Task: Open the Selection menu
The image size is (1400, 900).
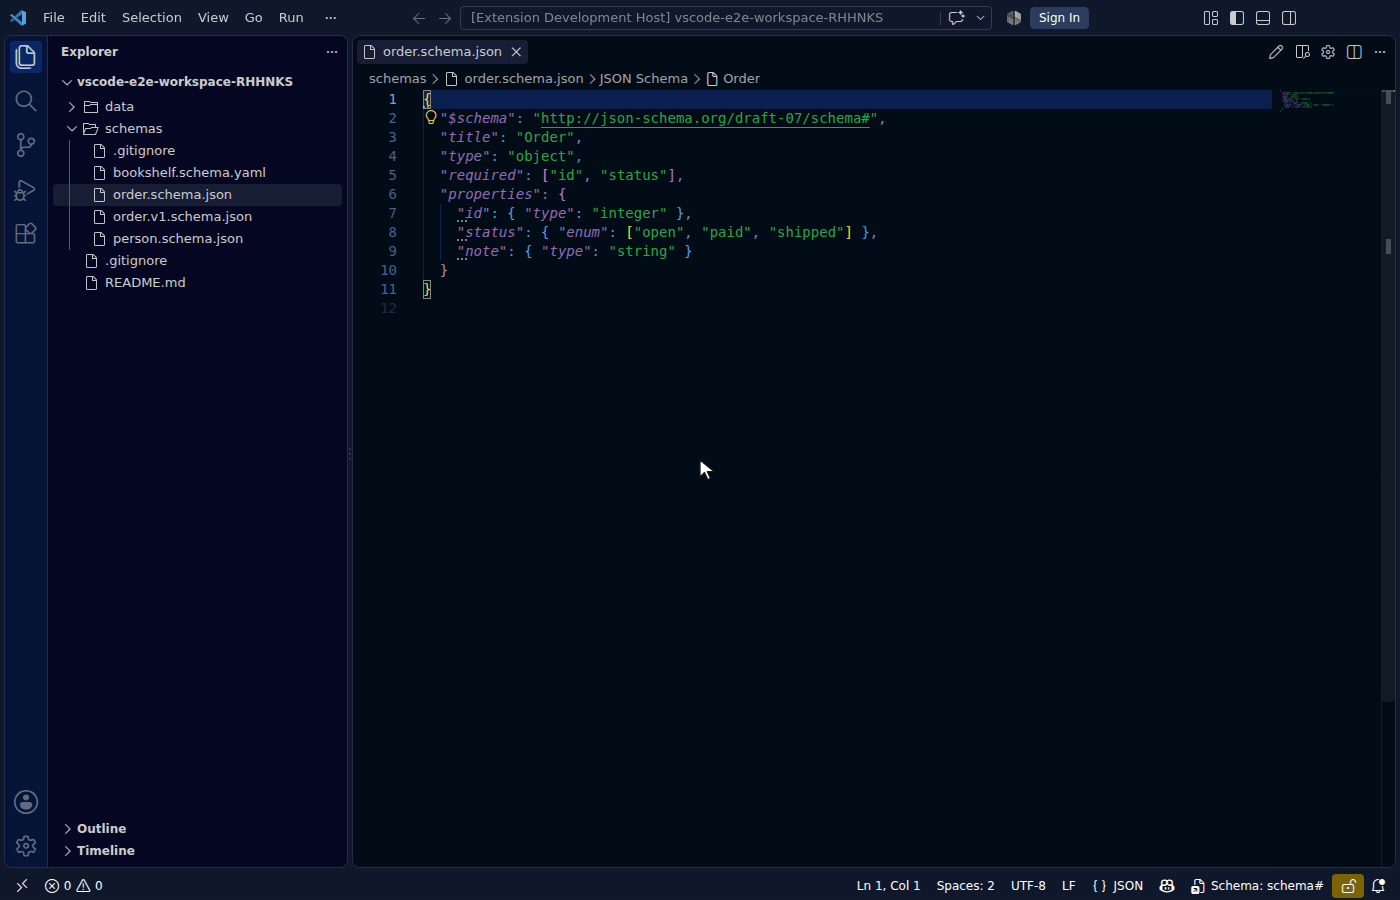Action: coord(152,18)
